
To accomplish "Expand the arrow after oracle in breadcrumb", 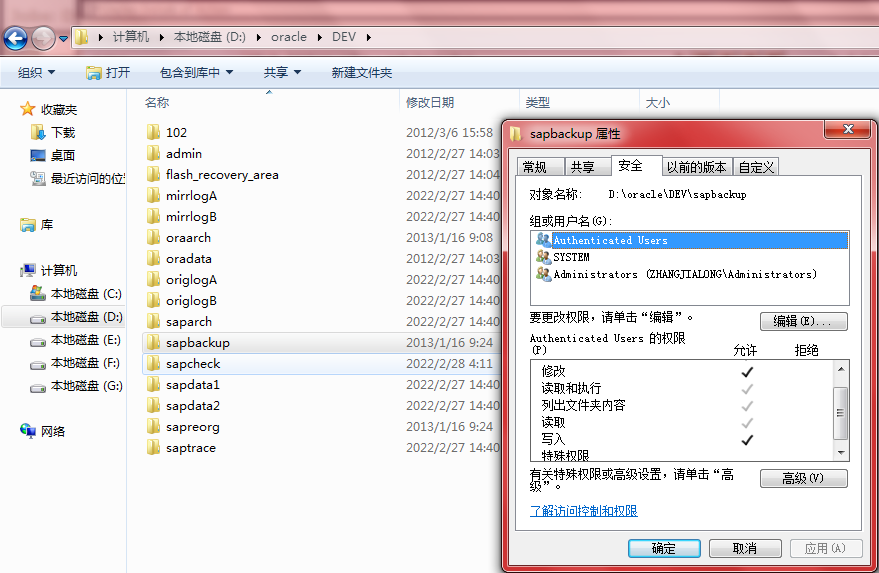I will pyautogui.click(x=320, y=38).
